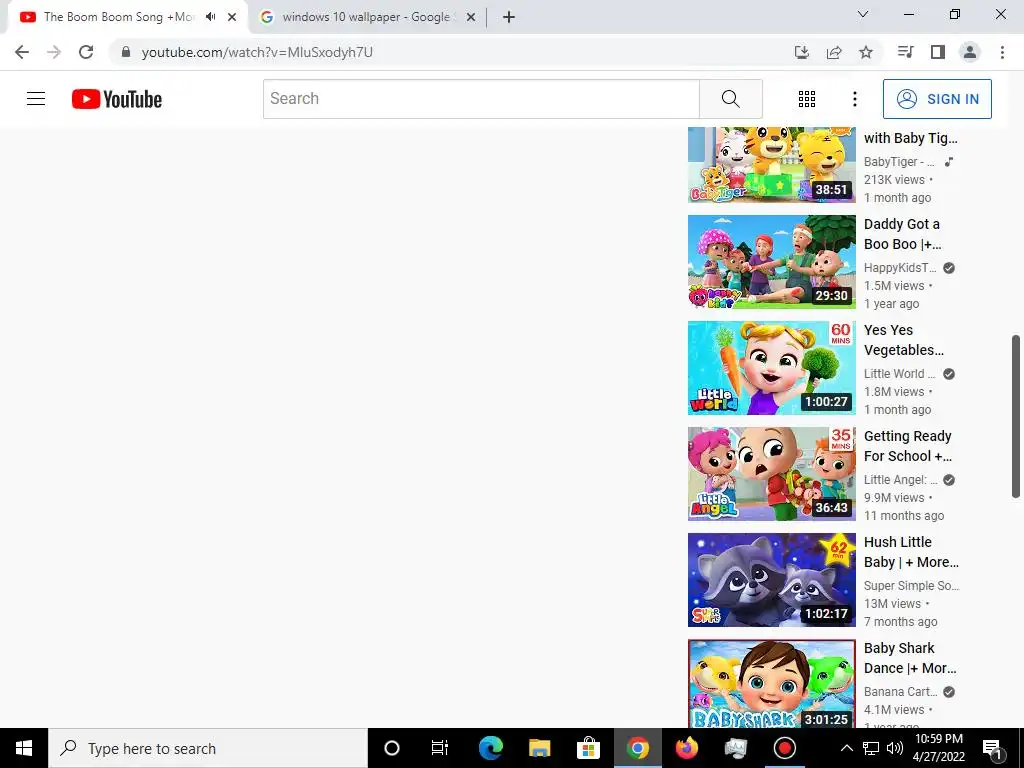Image resolution: width=1024 pixels, height=768 pixels.
Task: Open the Baby Shark Dance thumbnail
Action: click(x=771, y=683)
